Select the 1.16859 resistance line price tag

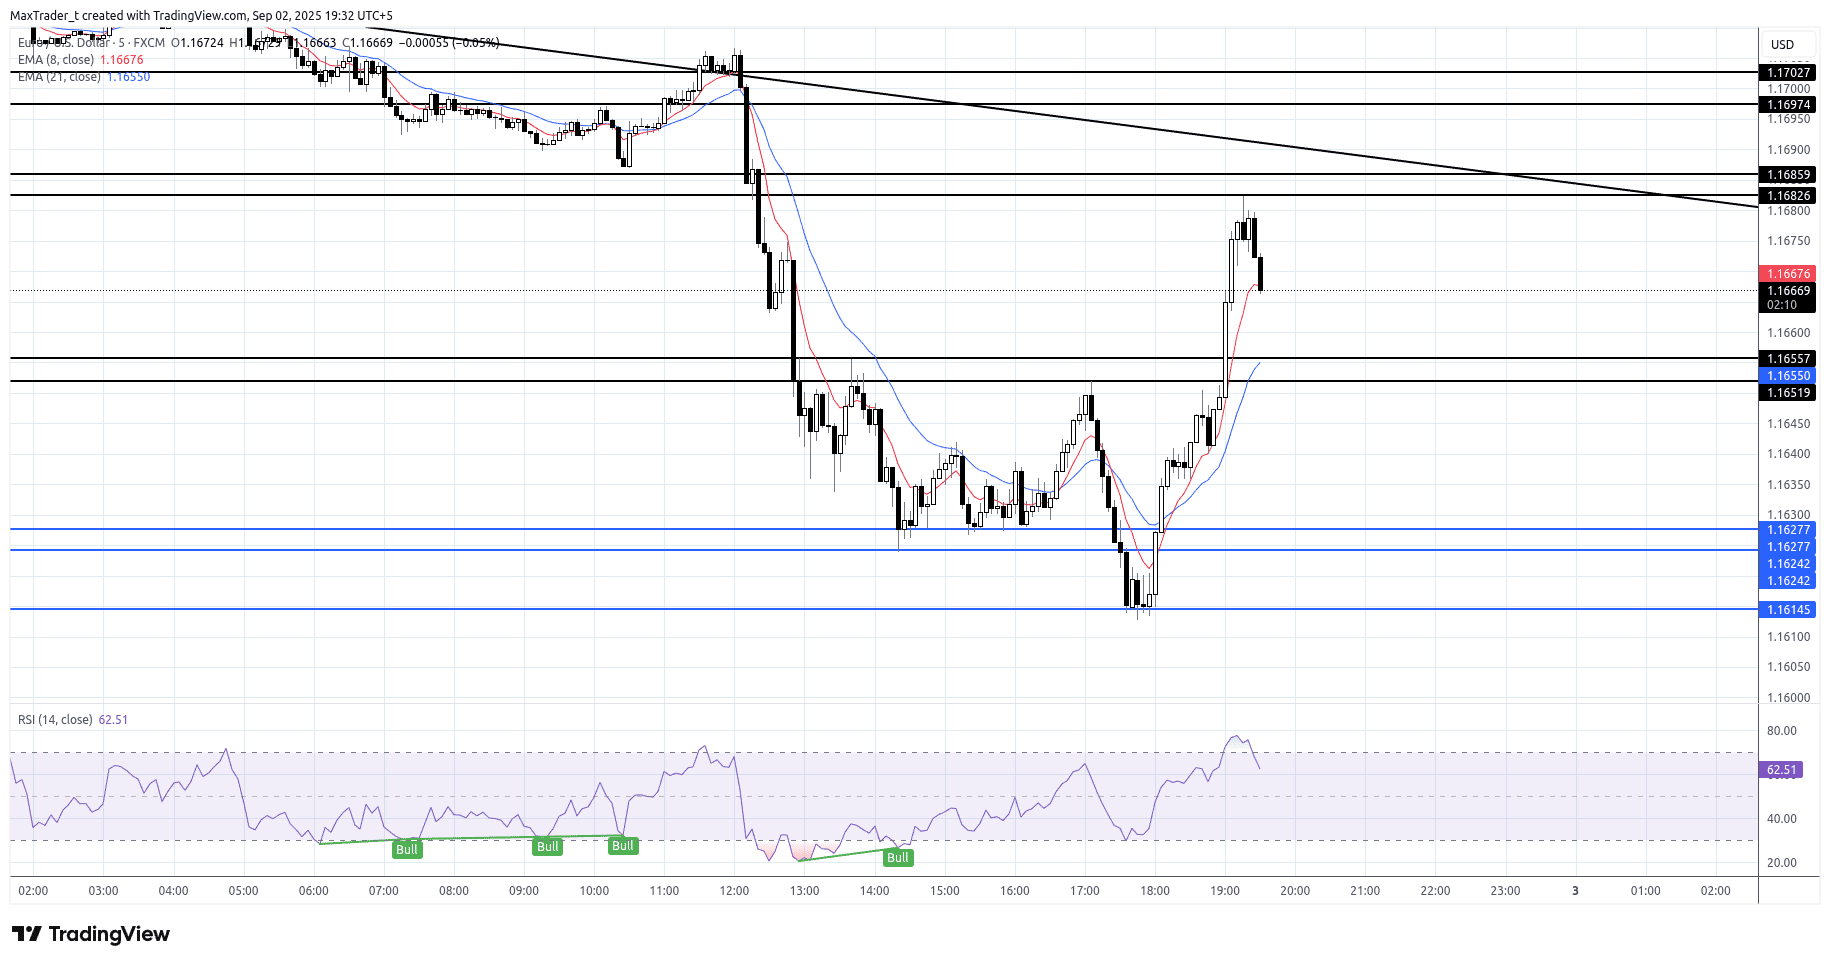coord(1787,175)
